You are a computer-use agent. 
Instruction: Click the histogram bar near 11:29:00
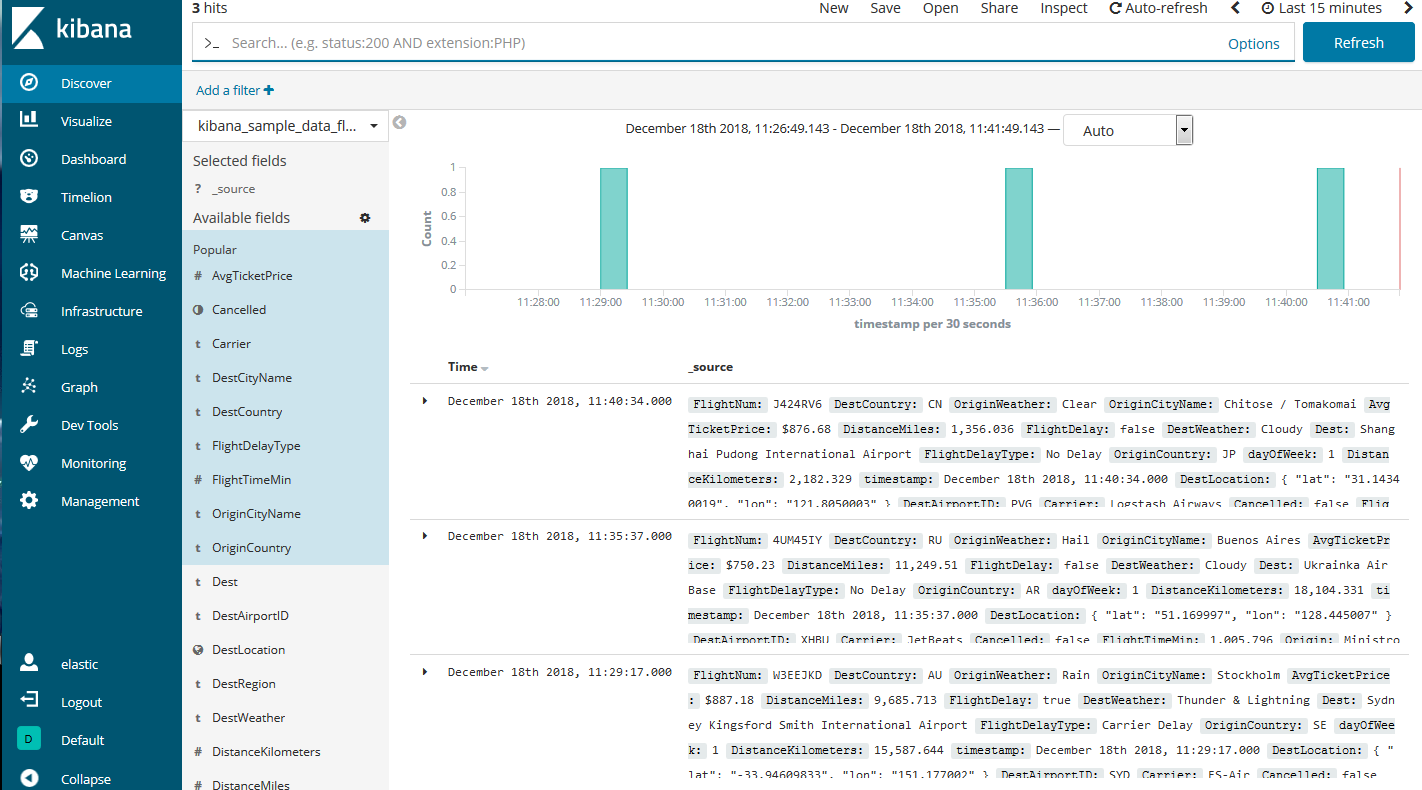tap(614, 229)
